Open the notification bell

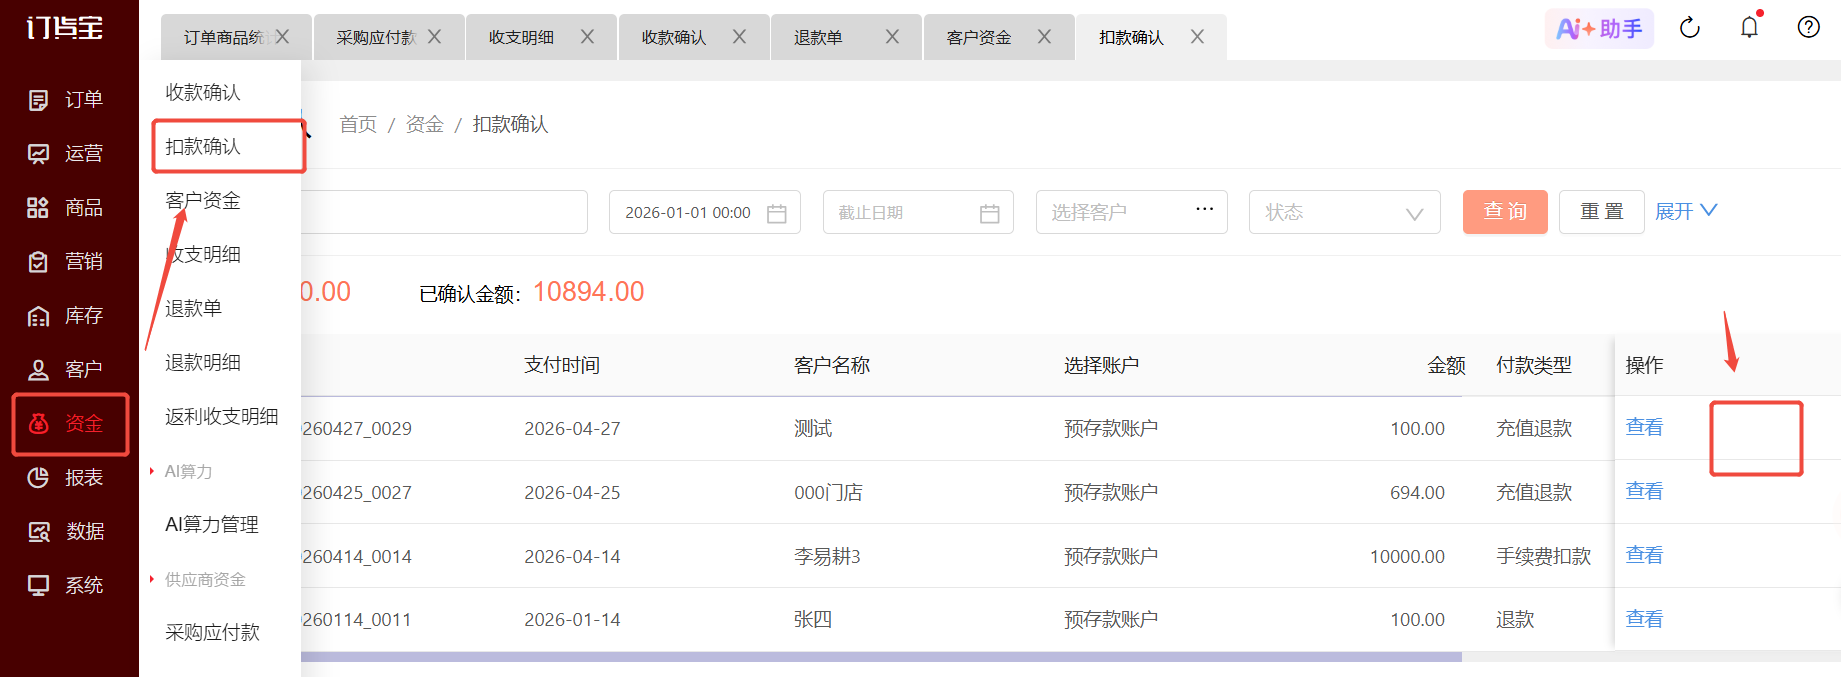pyautogui.click(x=1749, y=28)
